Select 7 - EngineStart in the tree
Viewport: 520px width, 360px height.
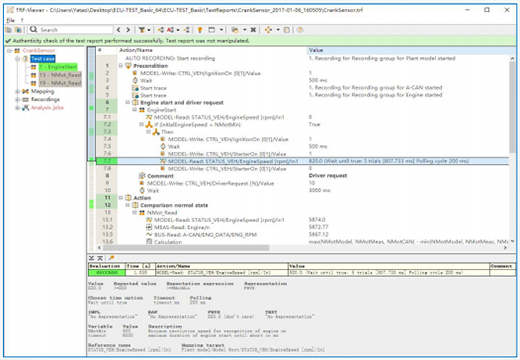(58, 67)
